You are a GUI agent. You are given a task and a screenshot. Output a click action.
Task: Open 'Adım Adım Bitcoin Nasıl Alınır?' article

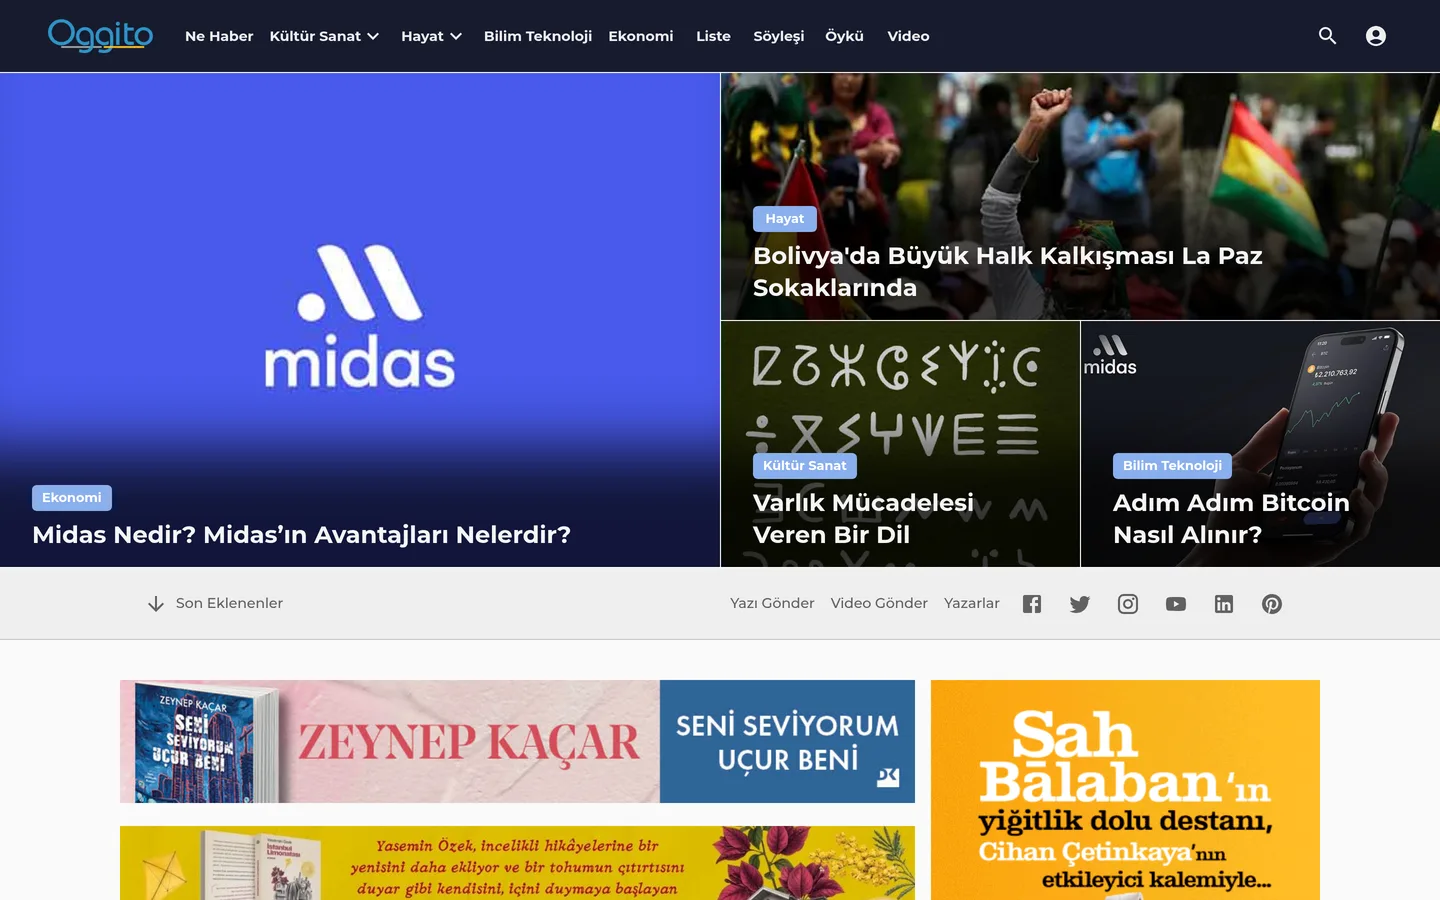click(1231, 519)
